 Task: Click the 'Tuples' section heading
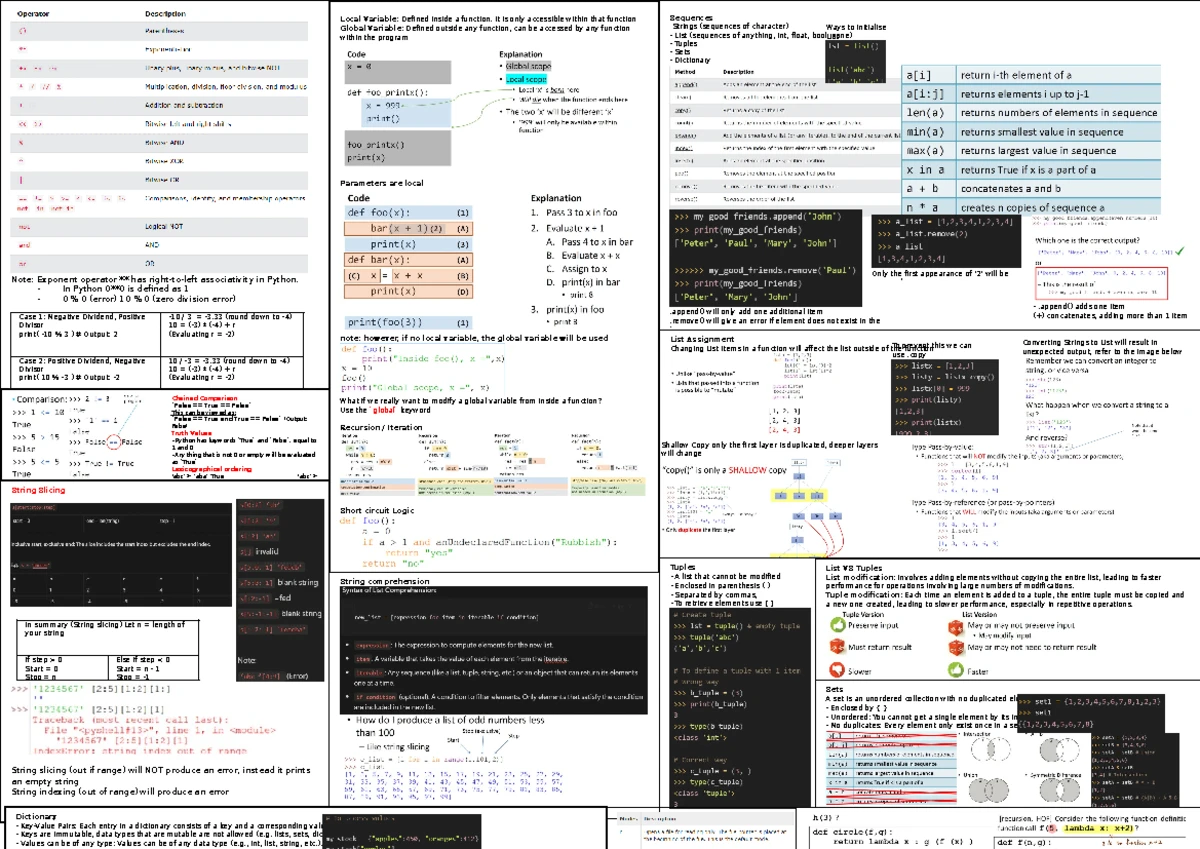[x=682, y=567]
